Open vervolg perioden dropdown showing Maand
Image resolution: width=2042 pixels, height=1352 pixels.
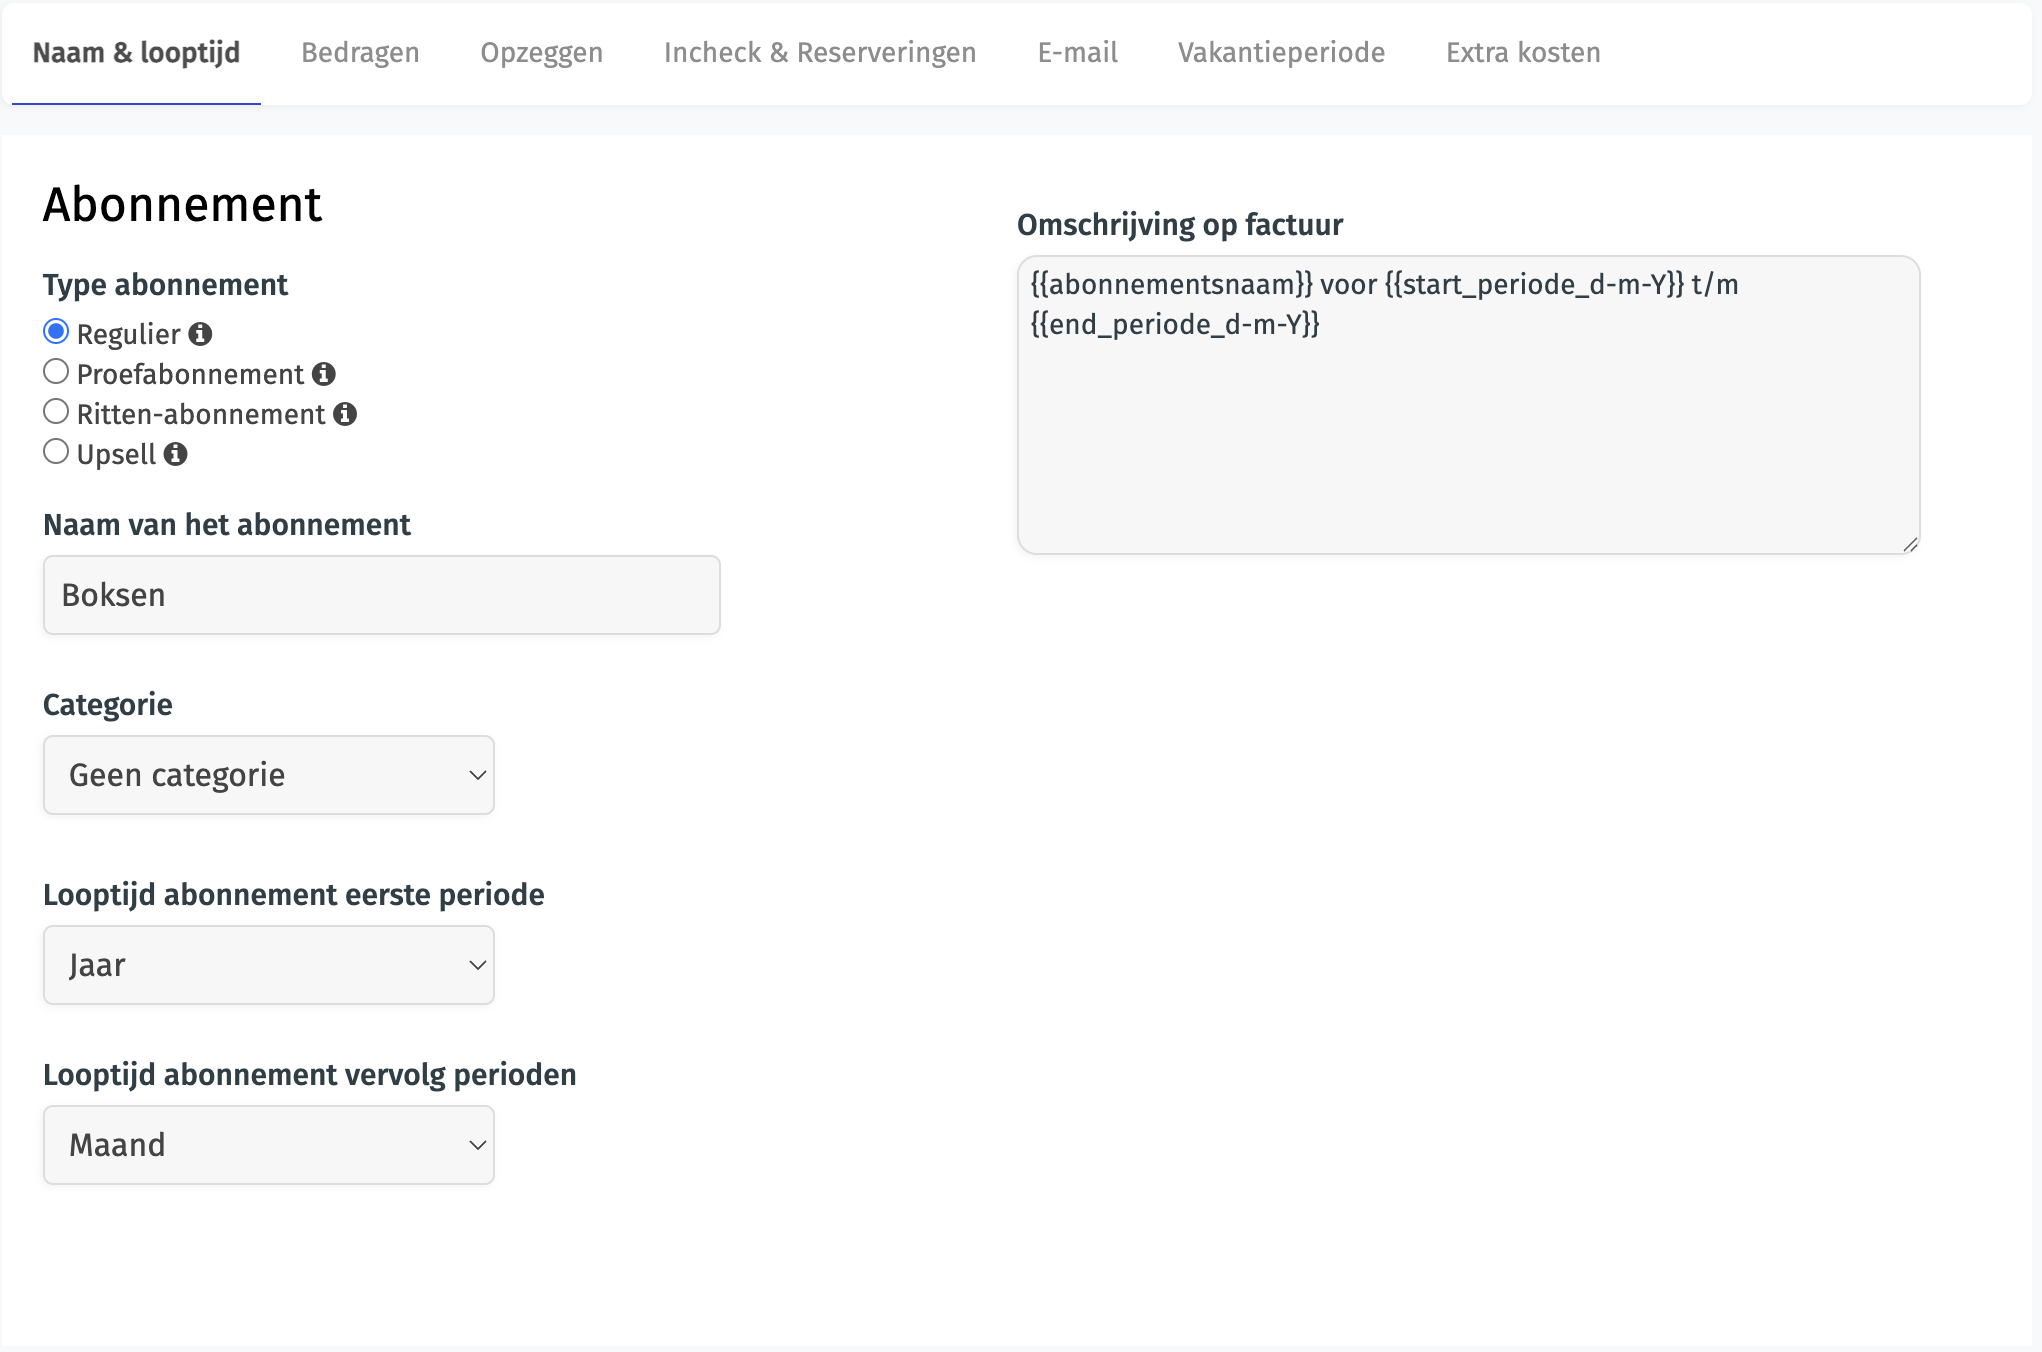pyautogui.click(x=268, y=1145)
